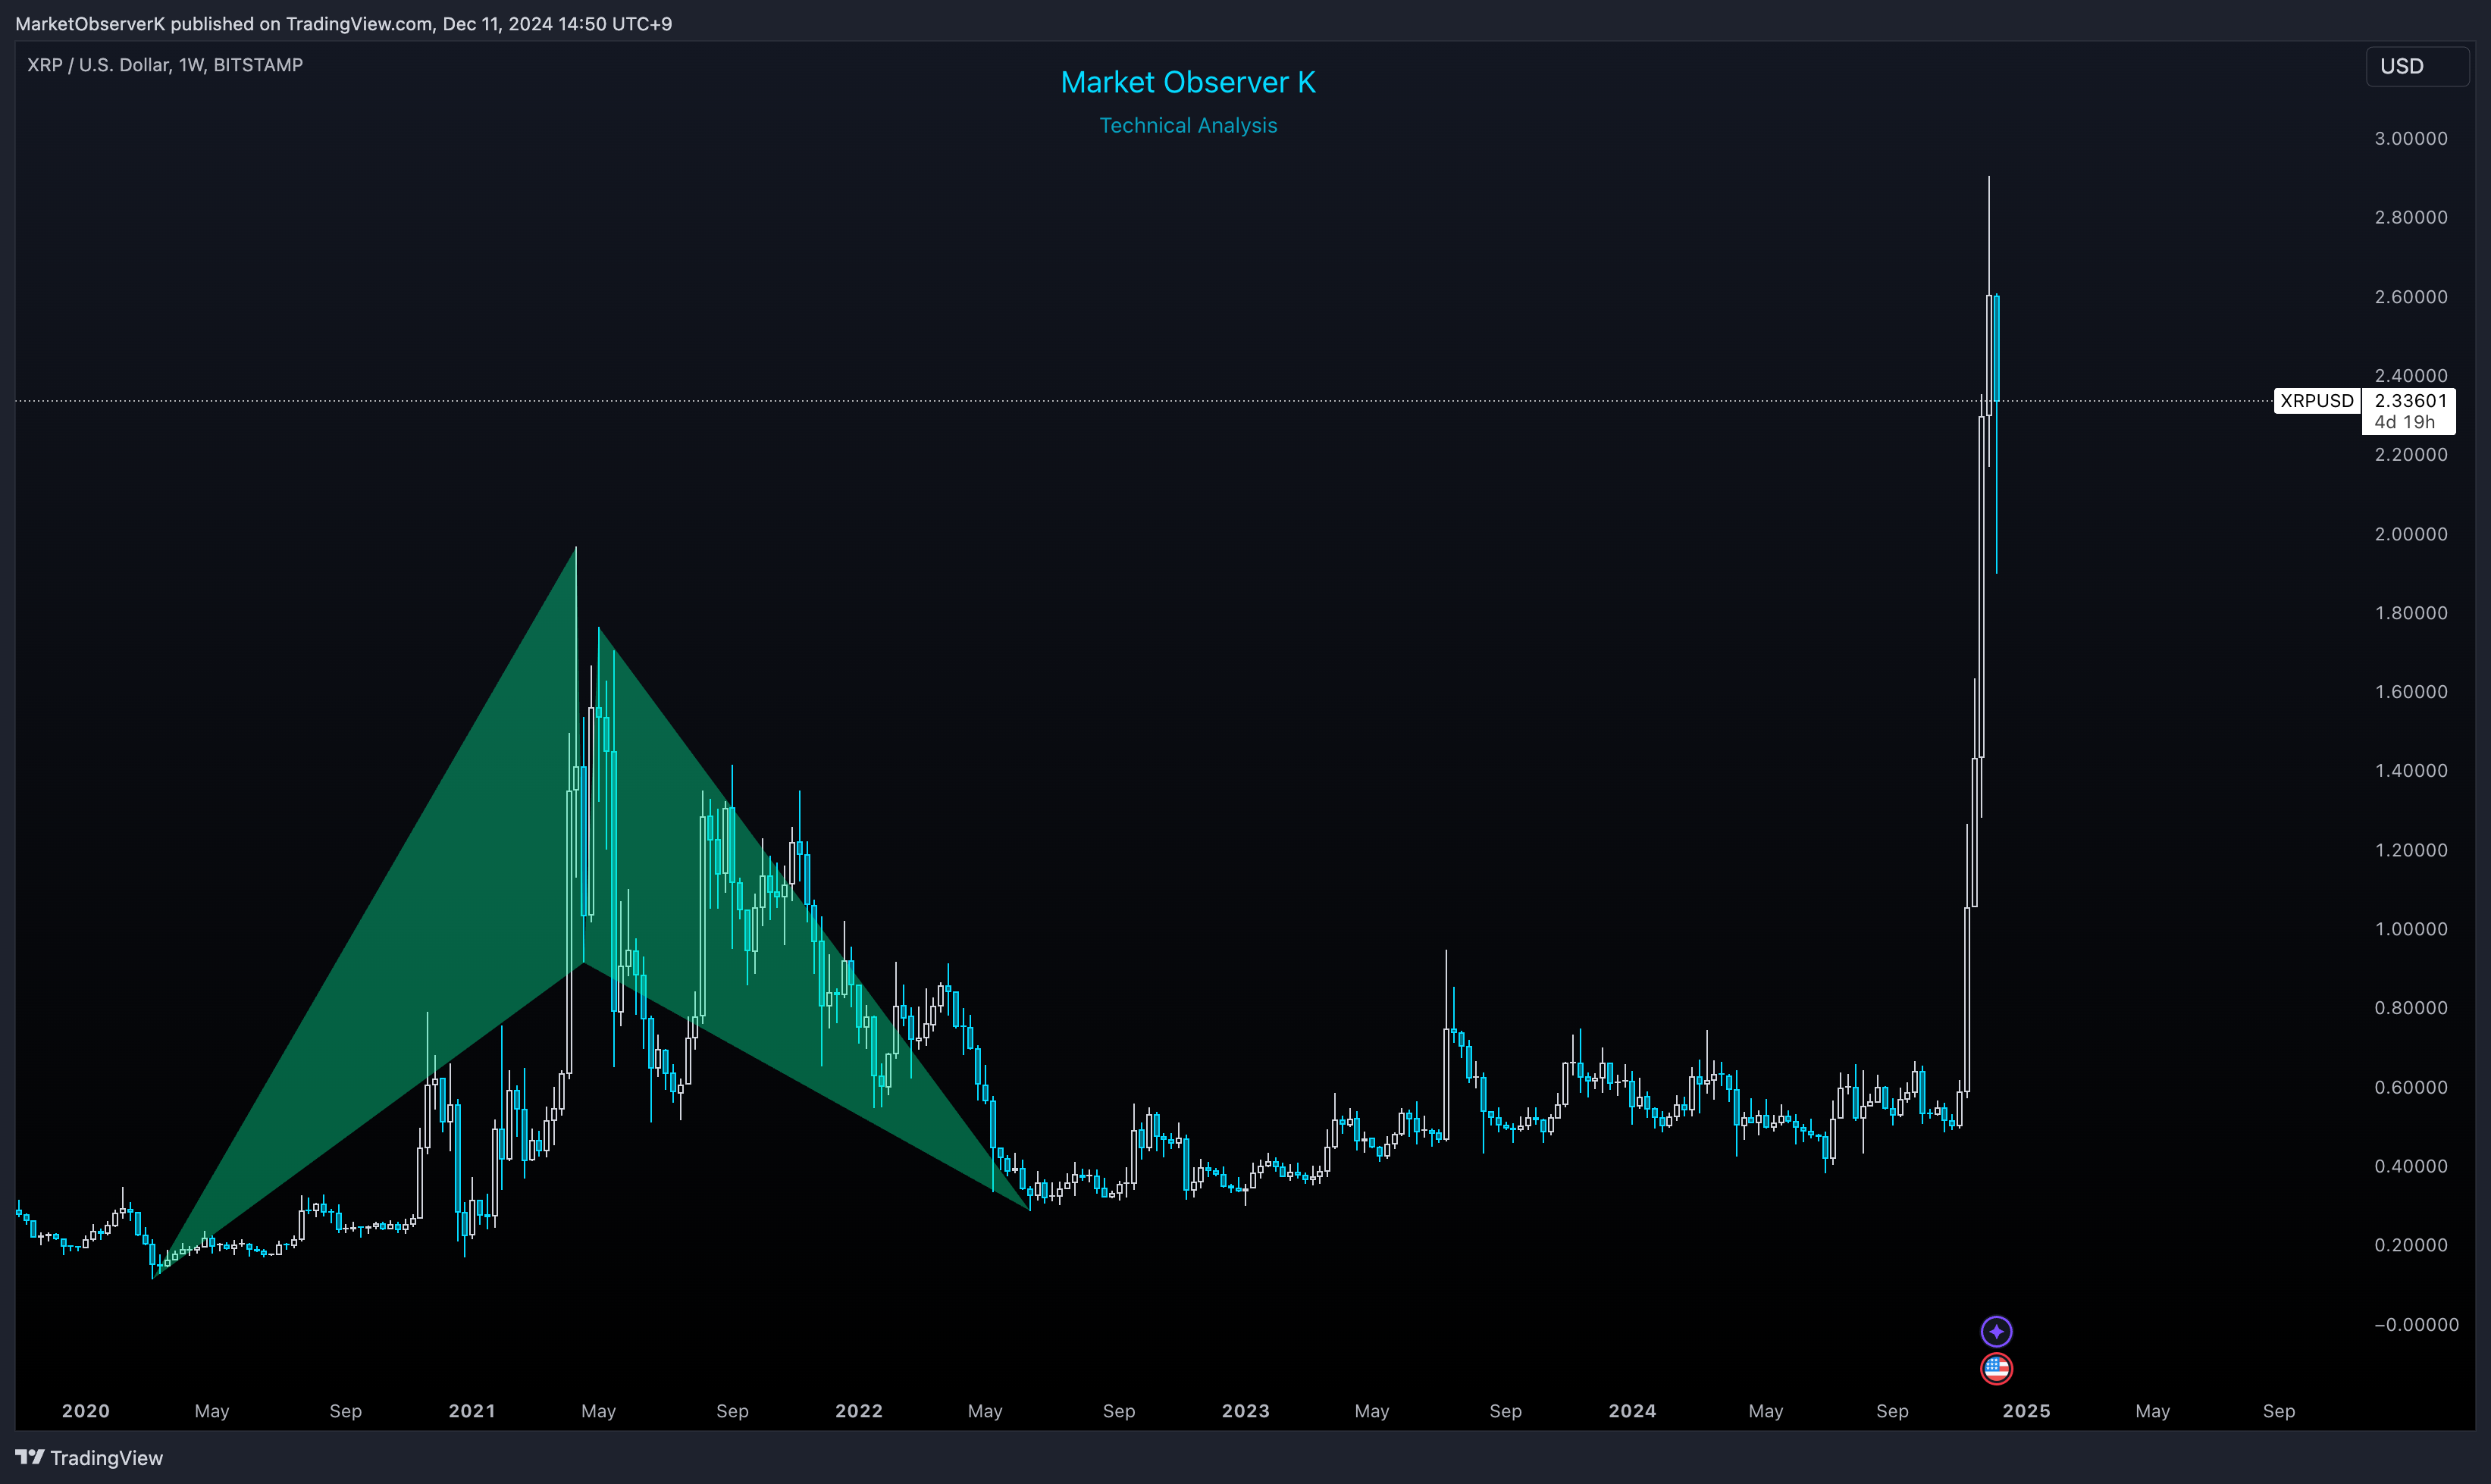Click the 2.60000 price axis label

pyautogui.click(x=2411, y=296)
